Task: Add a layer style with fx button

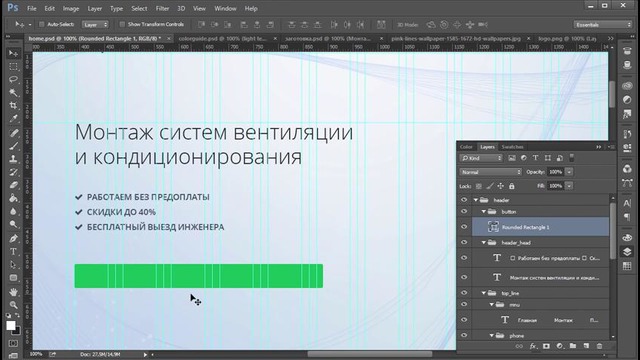Action: point(533,346)
